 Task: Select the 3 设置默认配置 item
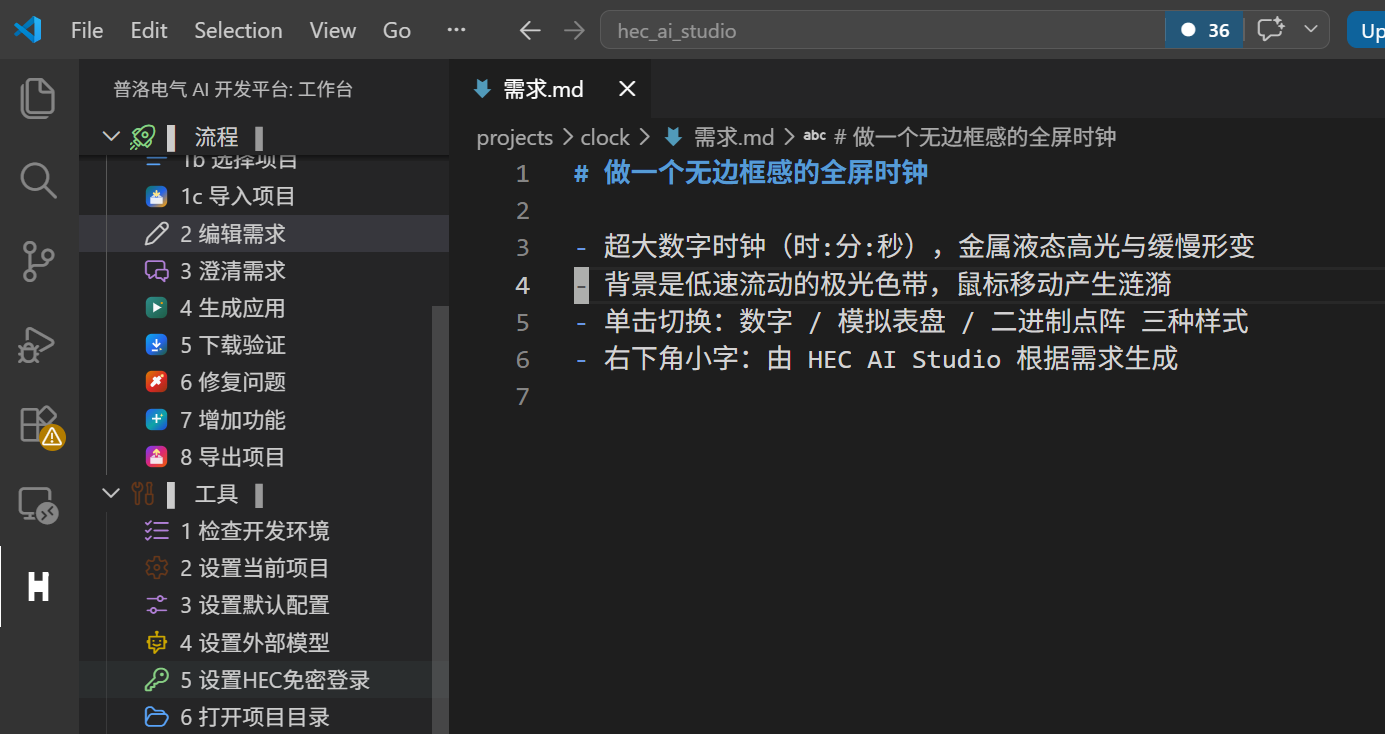256,605
